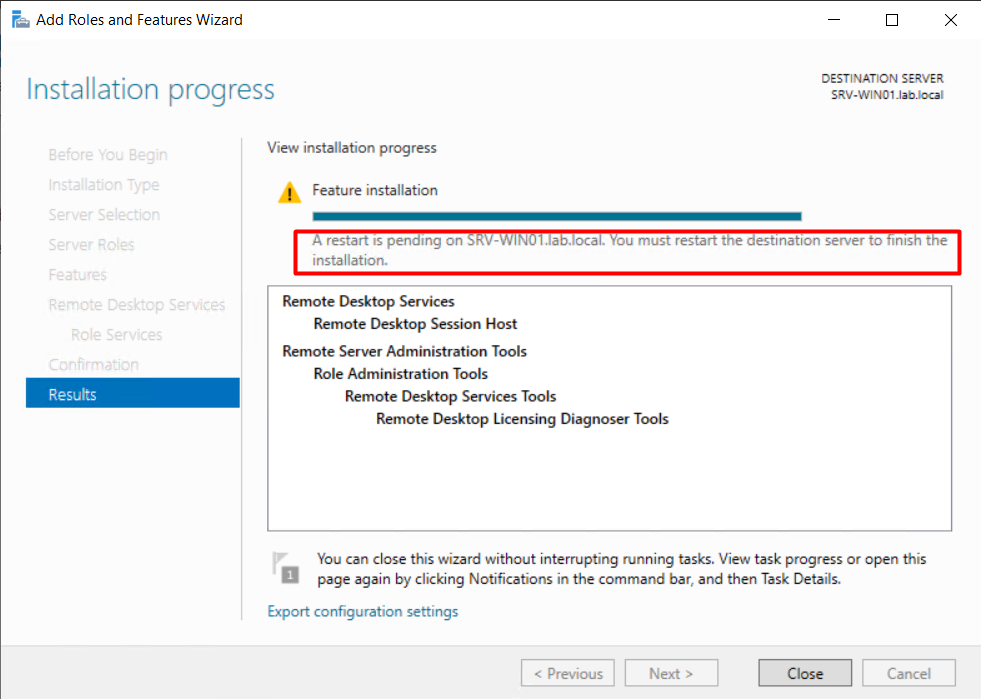The height and width of the screenshot is (699, 981).
Task: Click the notification flag icon
Action: pyautogui.click(x=286, y=566)
